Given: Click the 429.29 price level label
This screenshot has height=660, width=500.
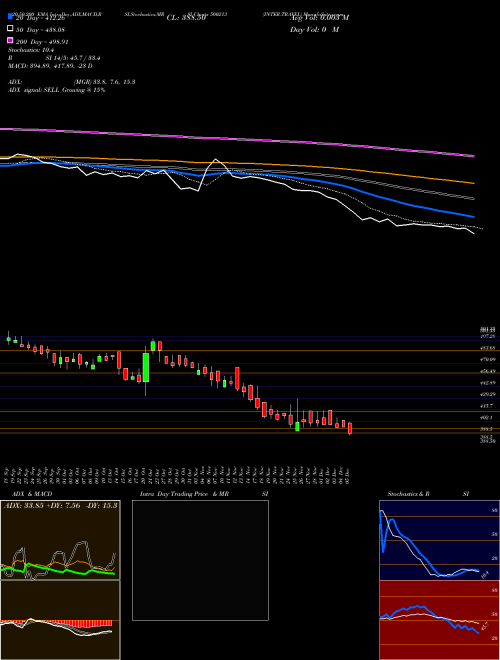Looking at the screenshot, I should pyautogui.click(x=489, y=394).
